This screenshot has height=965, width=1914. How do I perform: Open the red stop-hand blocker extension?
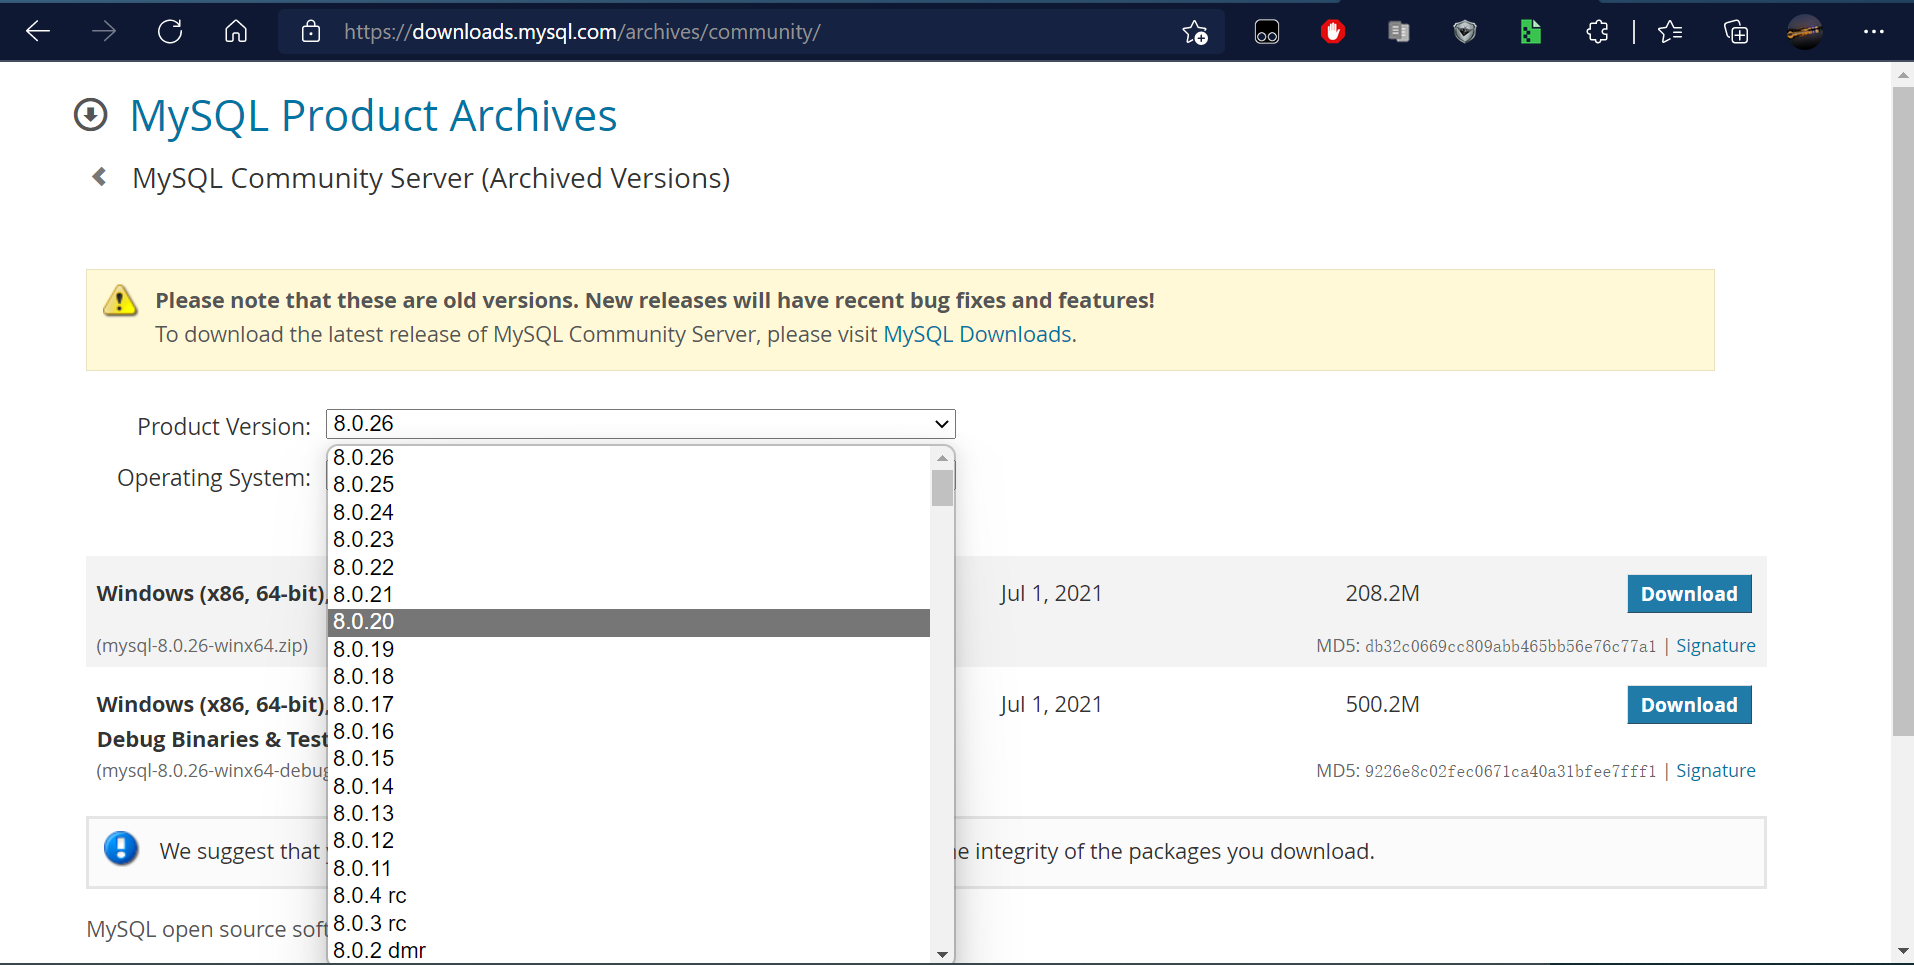point(1333,32)
